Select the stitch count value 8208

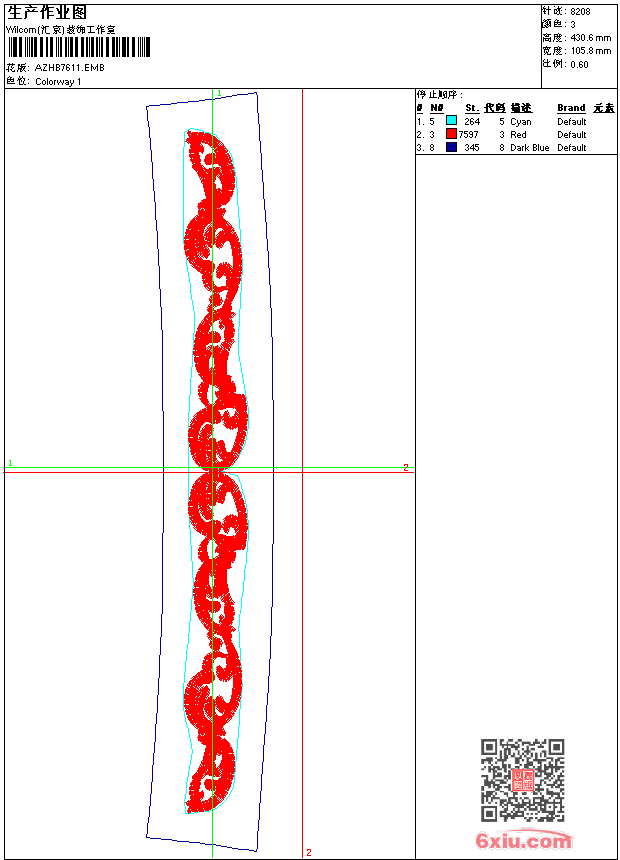(580, 12)
